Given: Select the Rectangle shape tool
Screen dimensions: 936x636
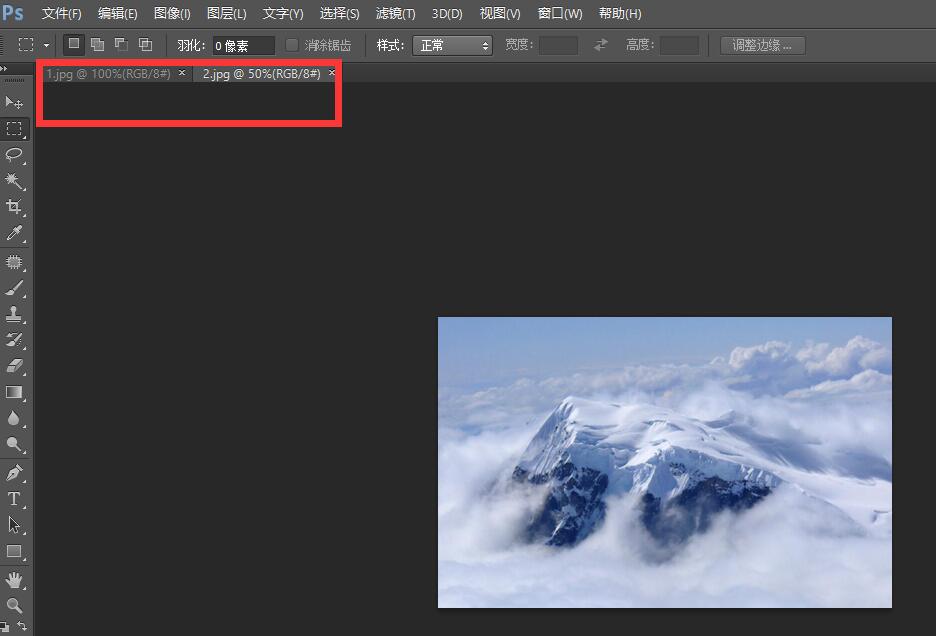Looking at the screenshot, I should click(x=14, y=551).
